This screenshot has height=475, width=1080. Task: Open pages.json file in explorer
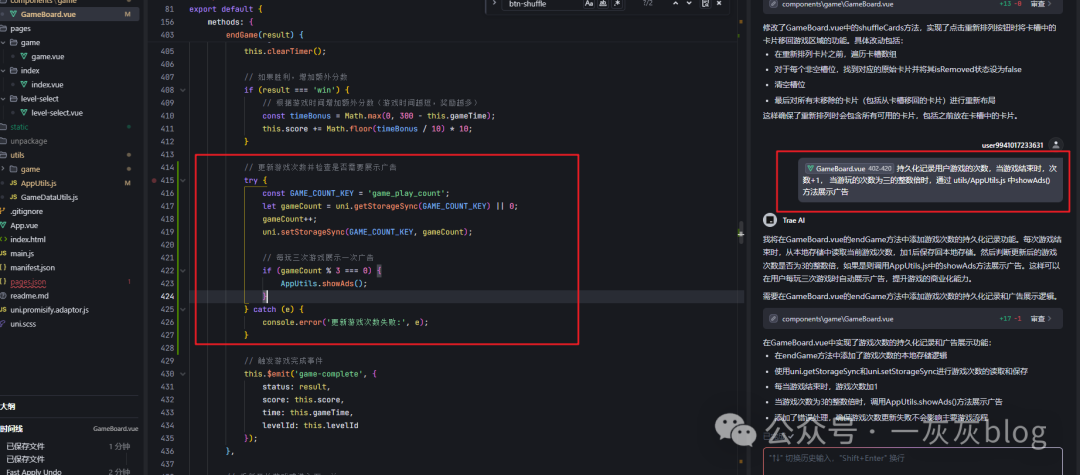click(x=28, y=282)
